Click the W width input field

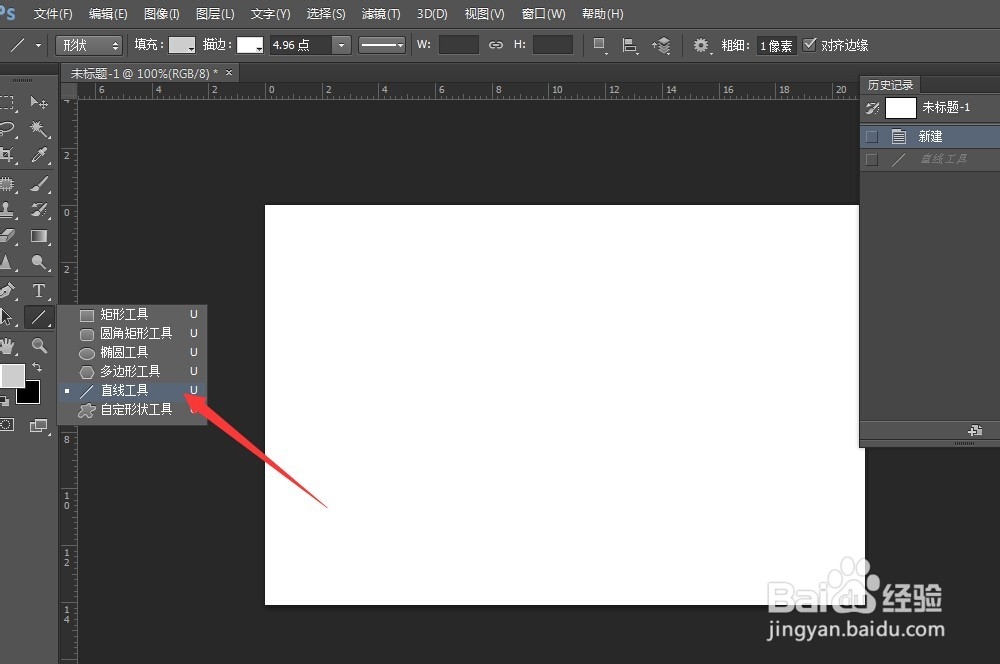pyautogui.click(x=459, y=45)
